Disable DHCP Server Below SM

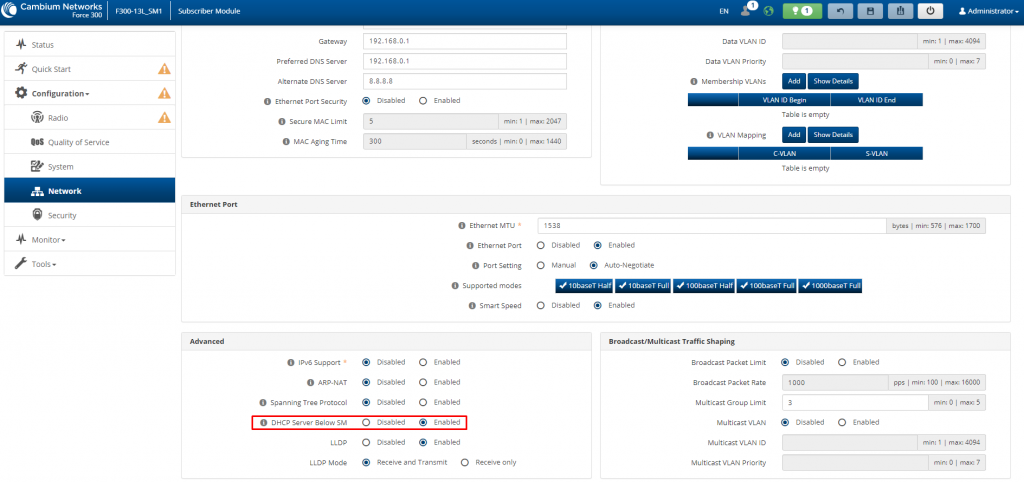point(366,422)
